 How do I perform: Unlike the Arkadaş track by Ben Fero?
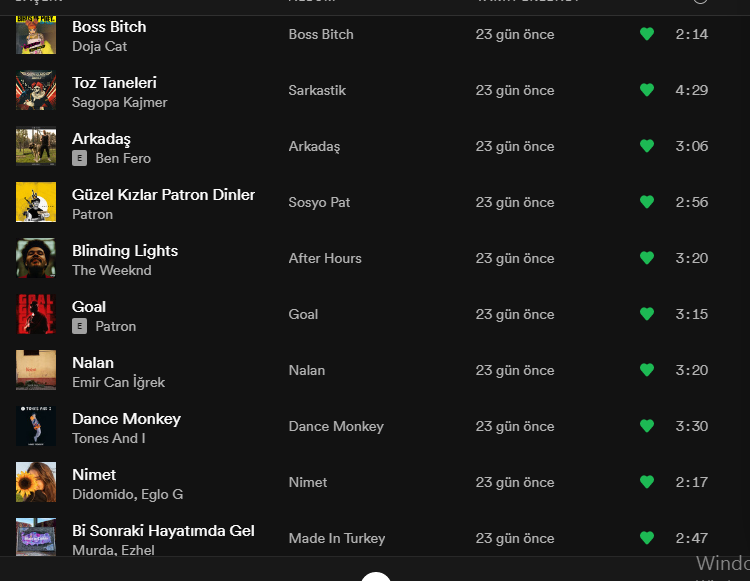tap(646, 146)
